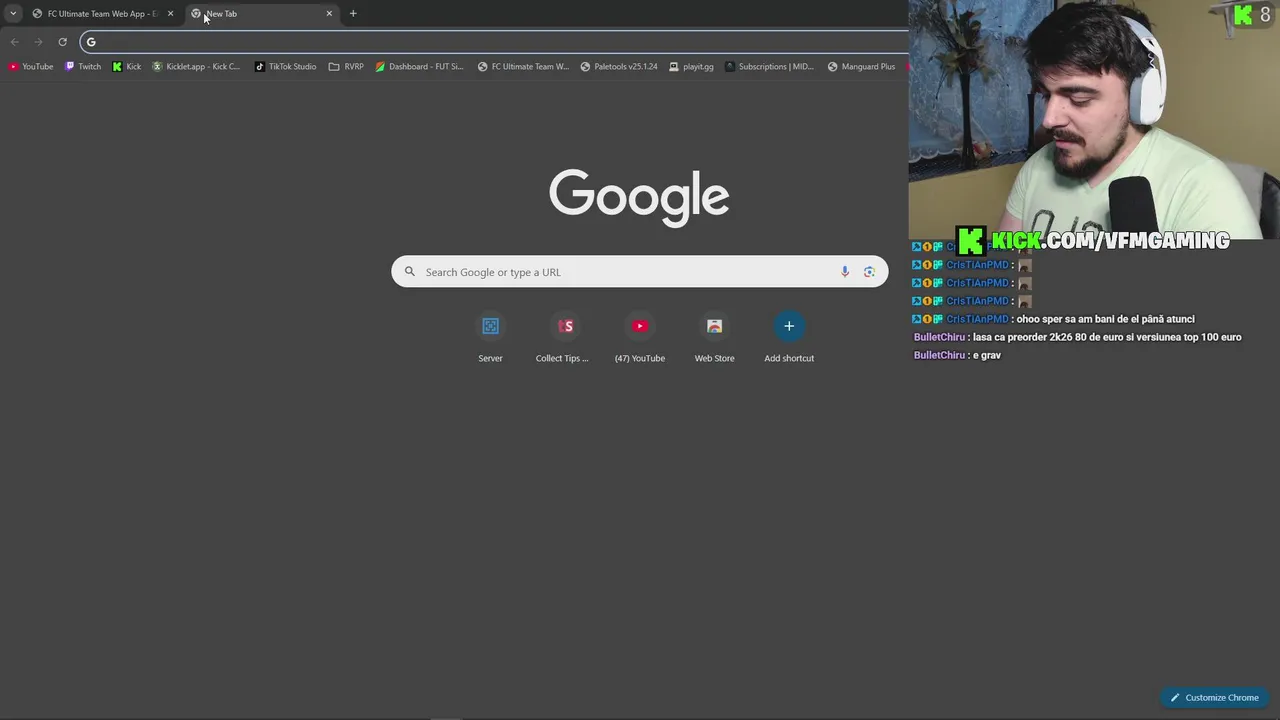Open Dashboard - FUT bookmark
1280x720 pixels.
click(x=419, y=67)
